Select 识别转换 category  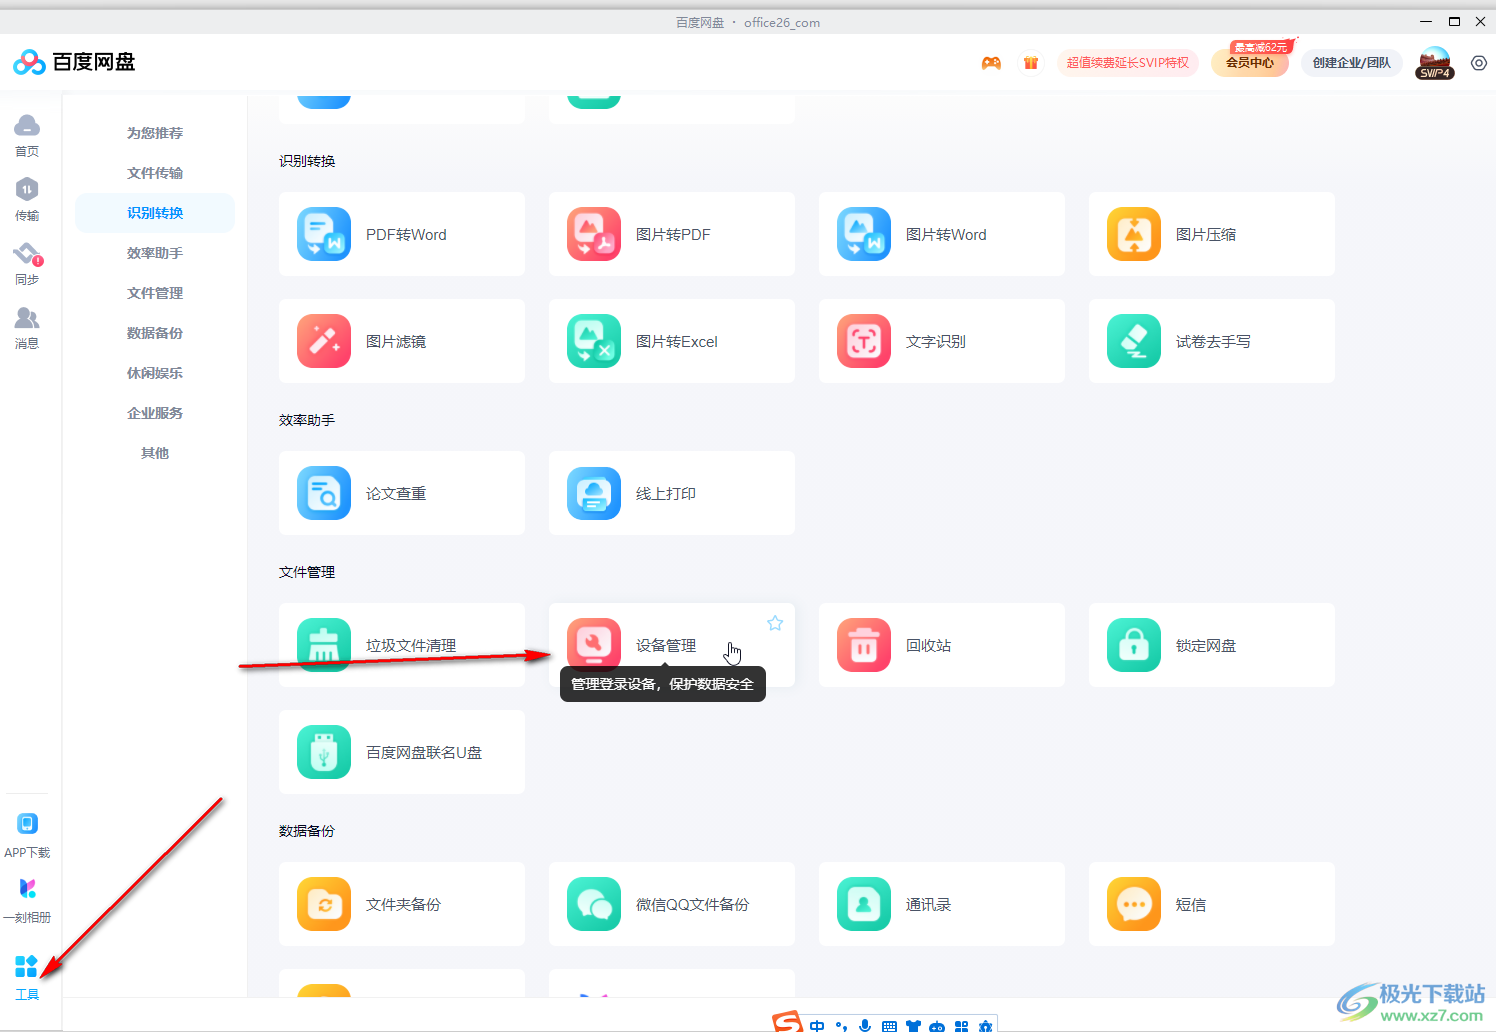(x=155, y=213)
